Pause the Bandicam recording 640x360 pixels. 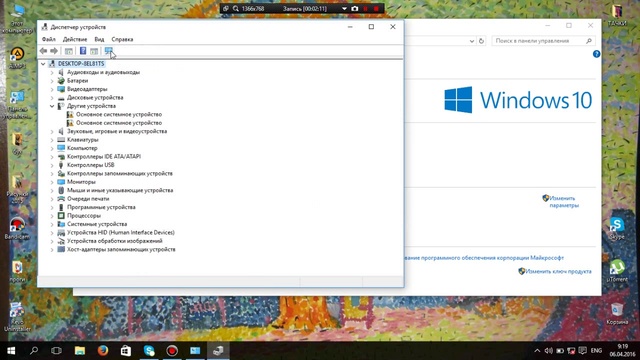pos(366,9)
